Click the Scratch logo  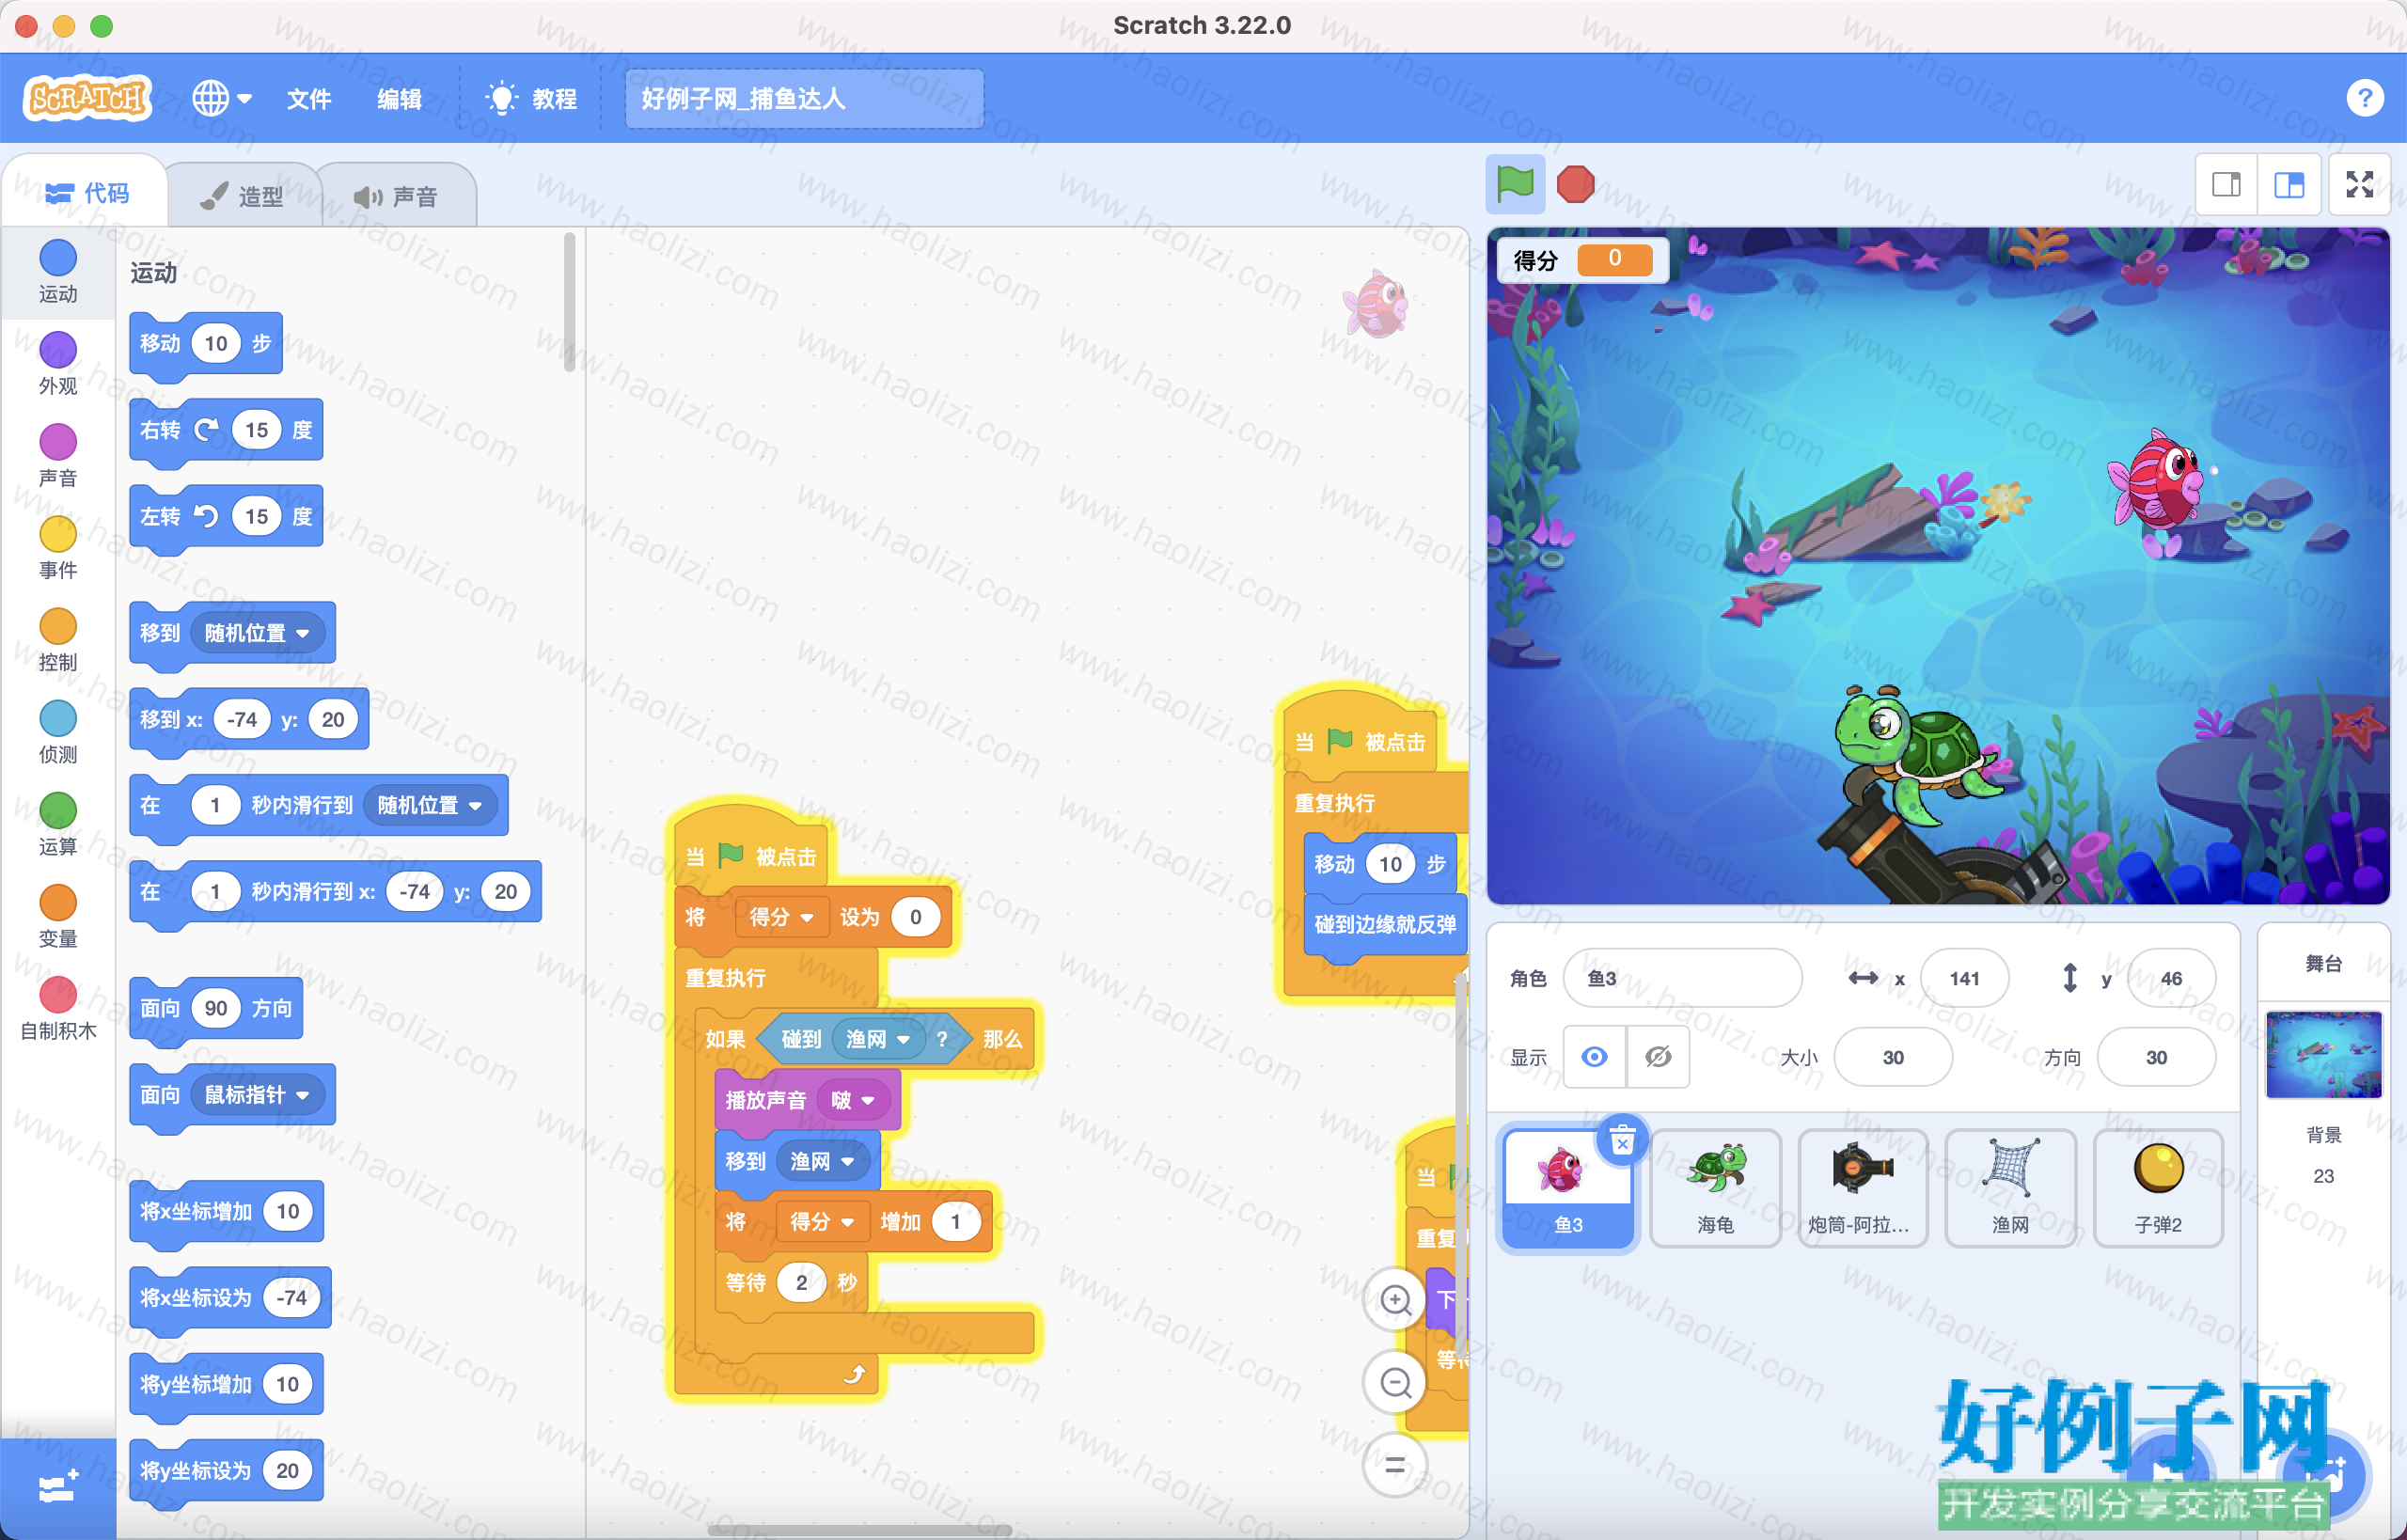[x=87, y=98]
